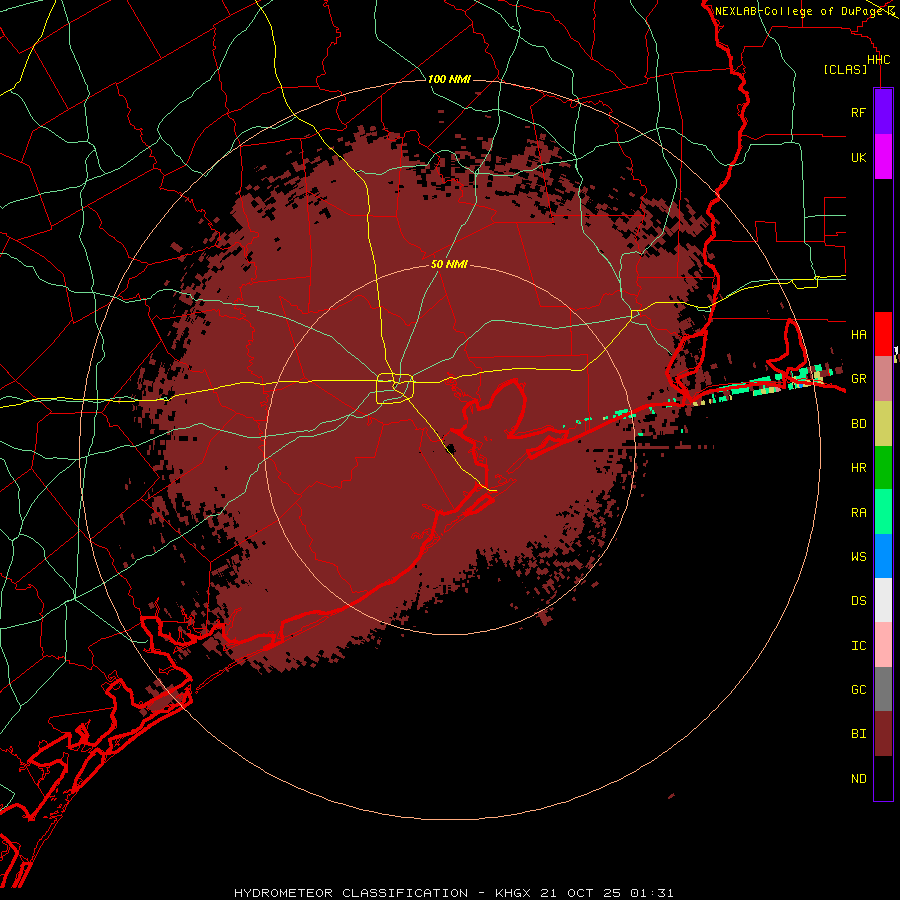
Task: Click the 'RF' legend label
Action: click(858, 112)
